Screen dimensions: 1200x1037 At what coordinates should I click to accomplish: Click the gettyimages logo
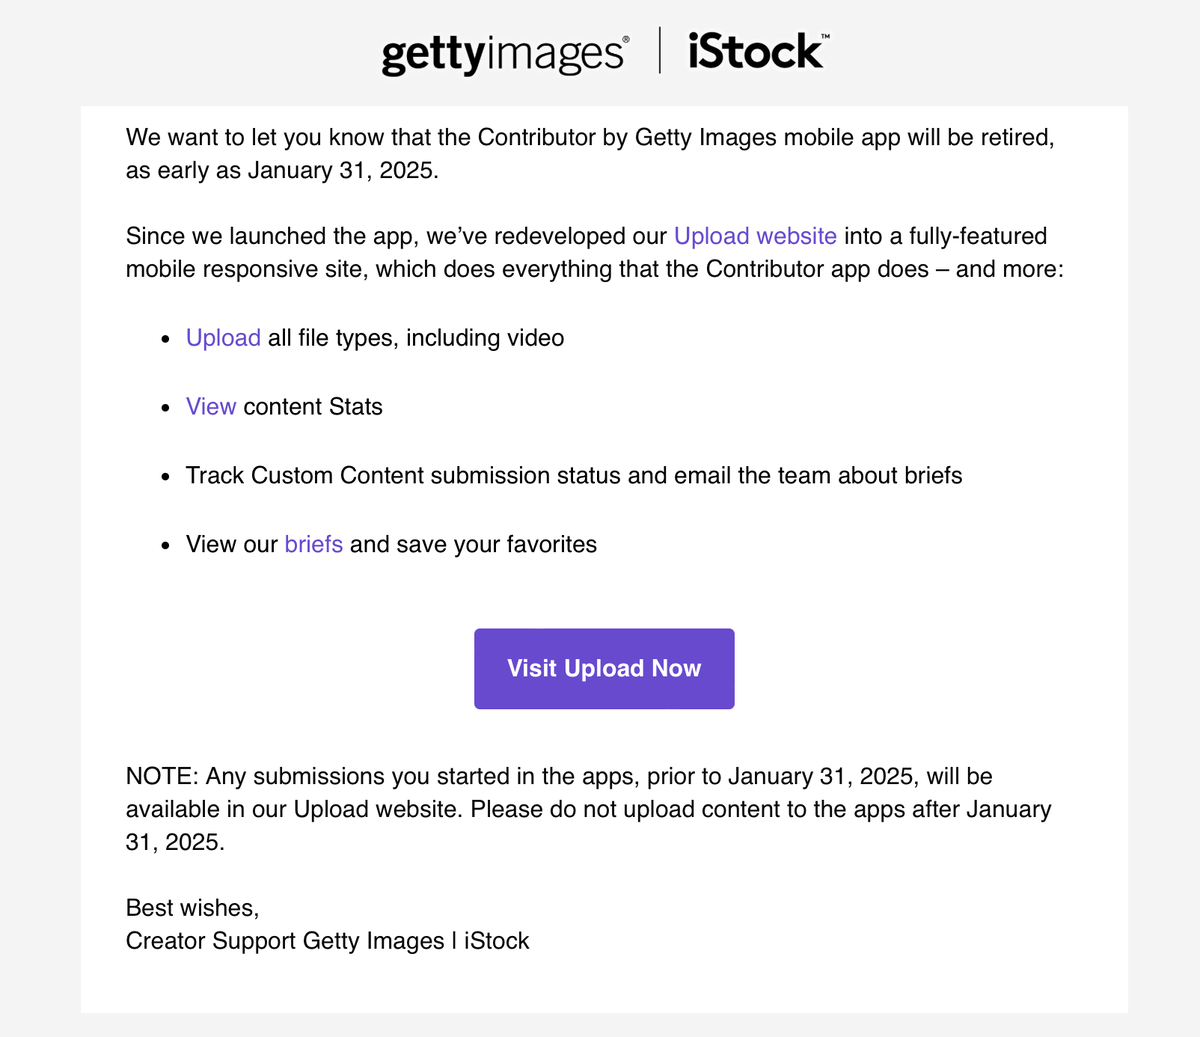coord(502,55)
